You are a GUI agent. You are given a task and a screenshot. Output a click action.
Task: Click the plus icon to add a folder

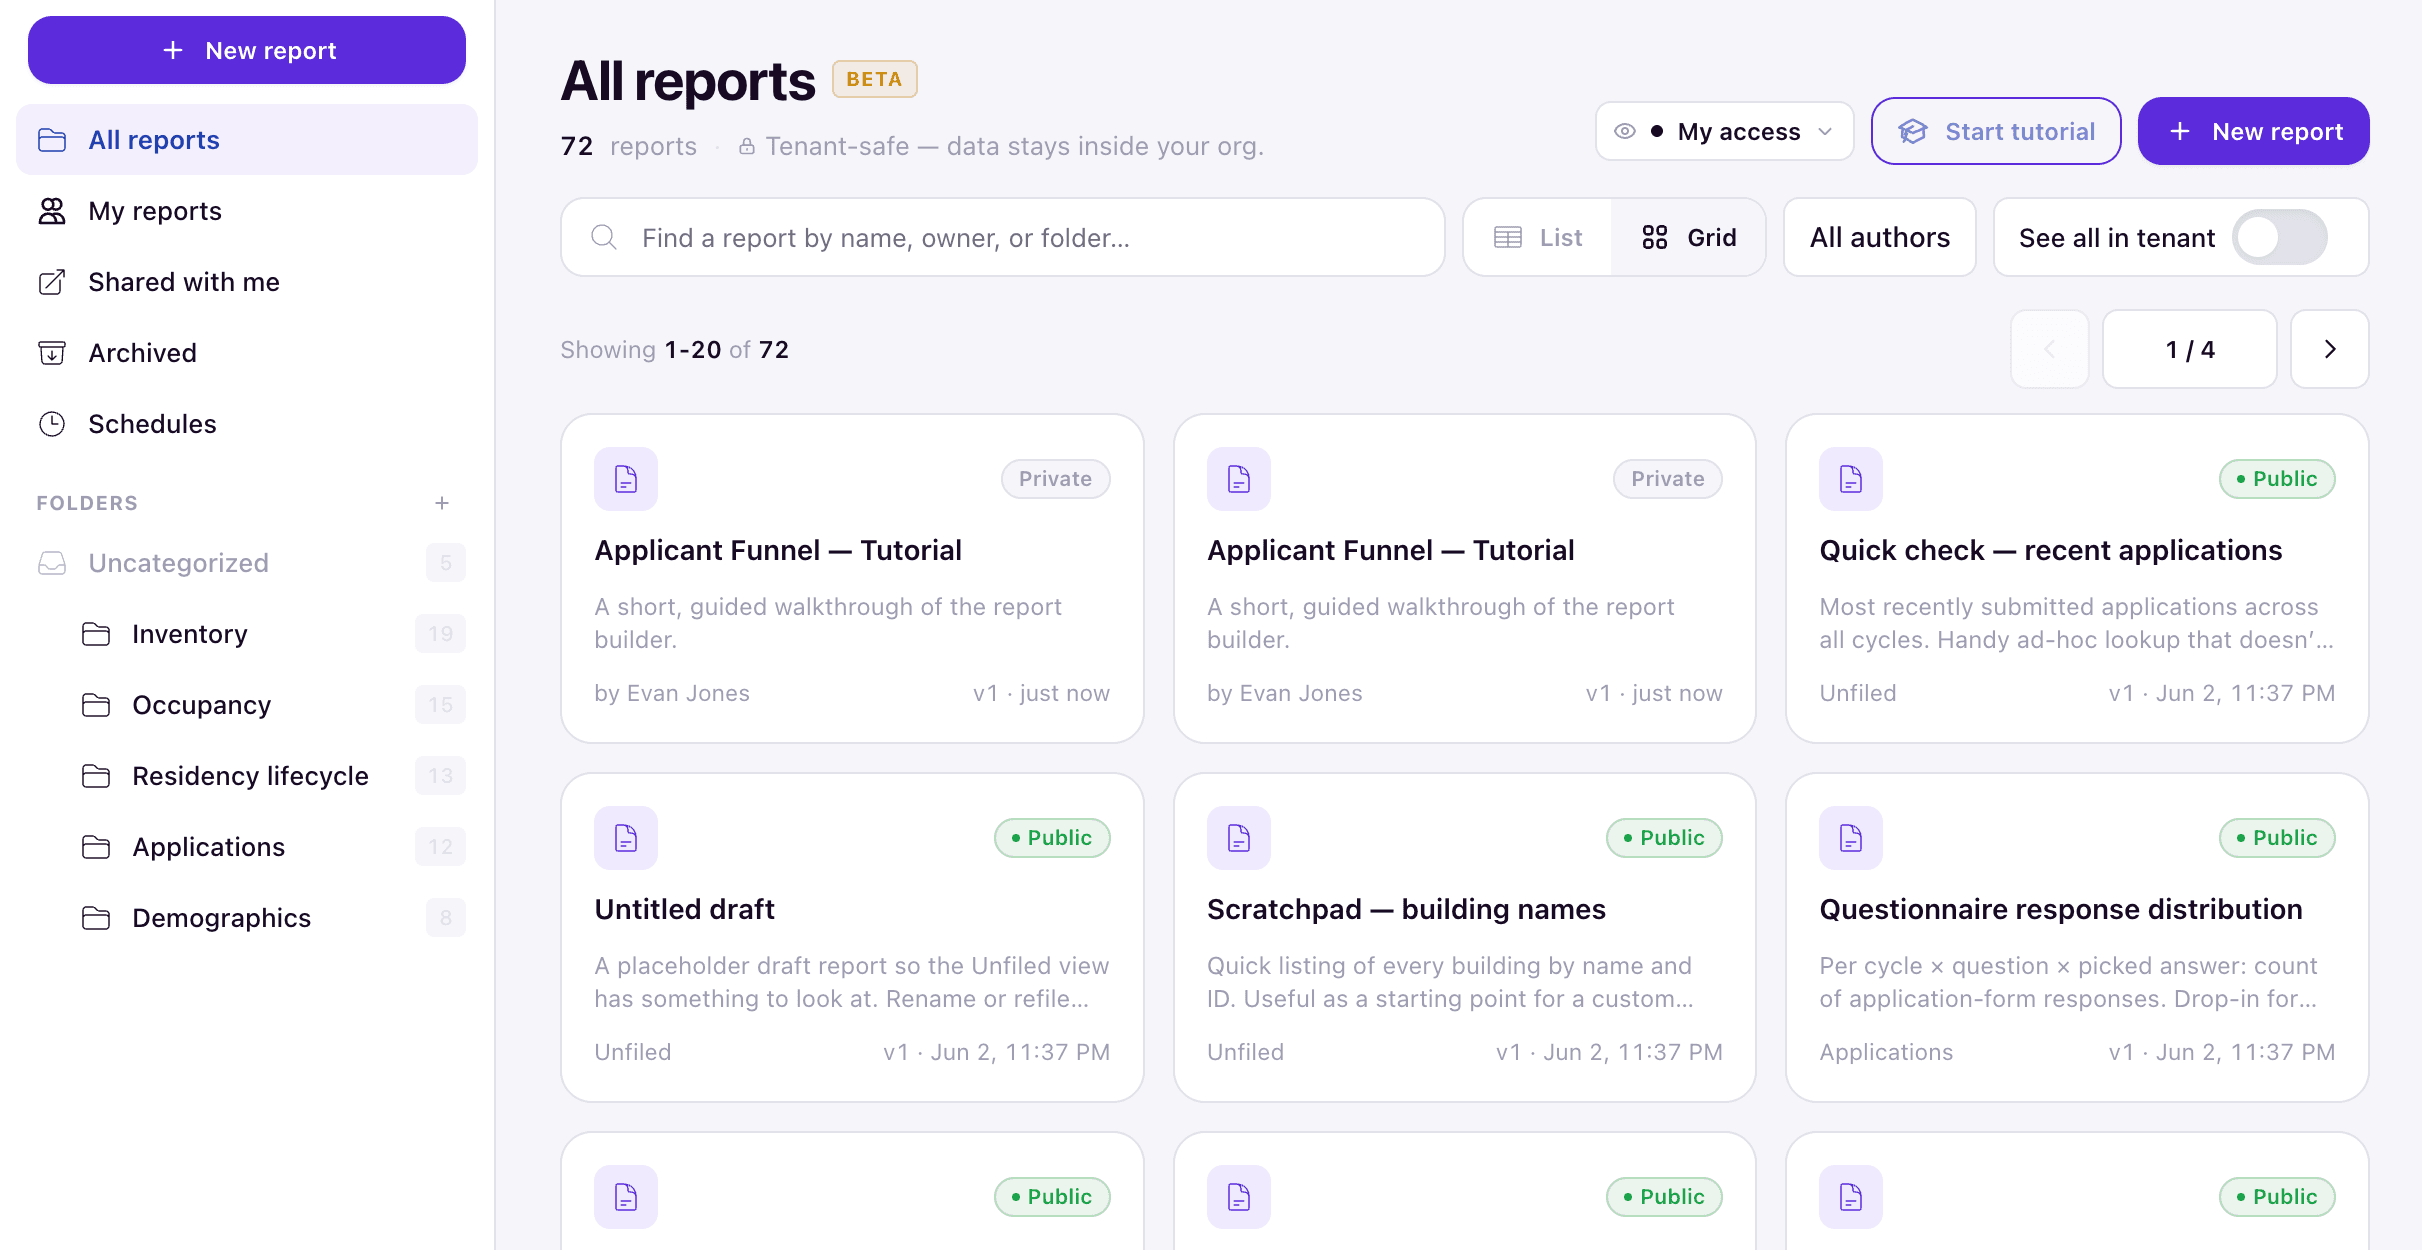[442, 503]
